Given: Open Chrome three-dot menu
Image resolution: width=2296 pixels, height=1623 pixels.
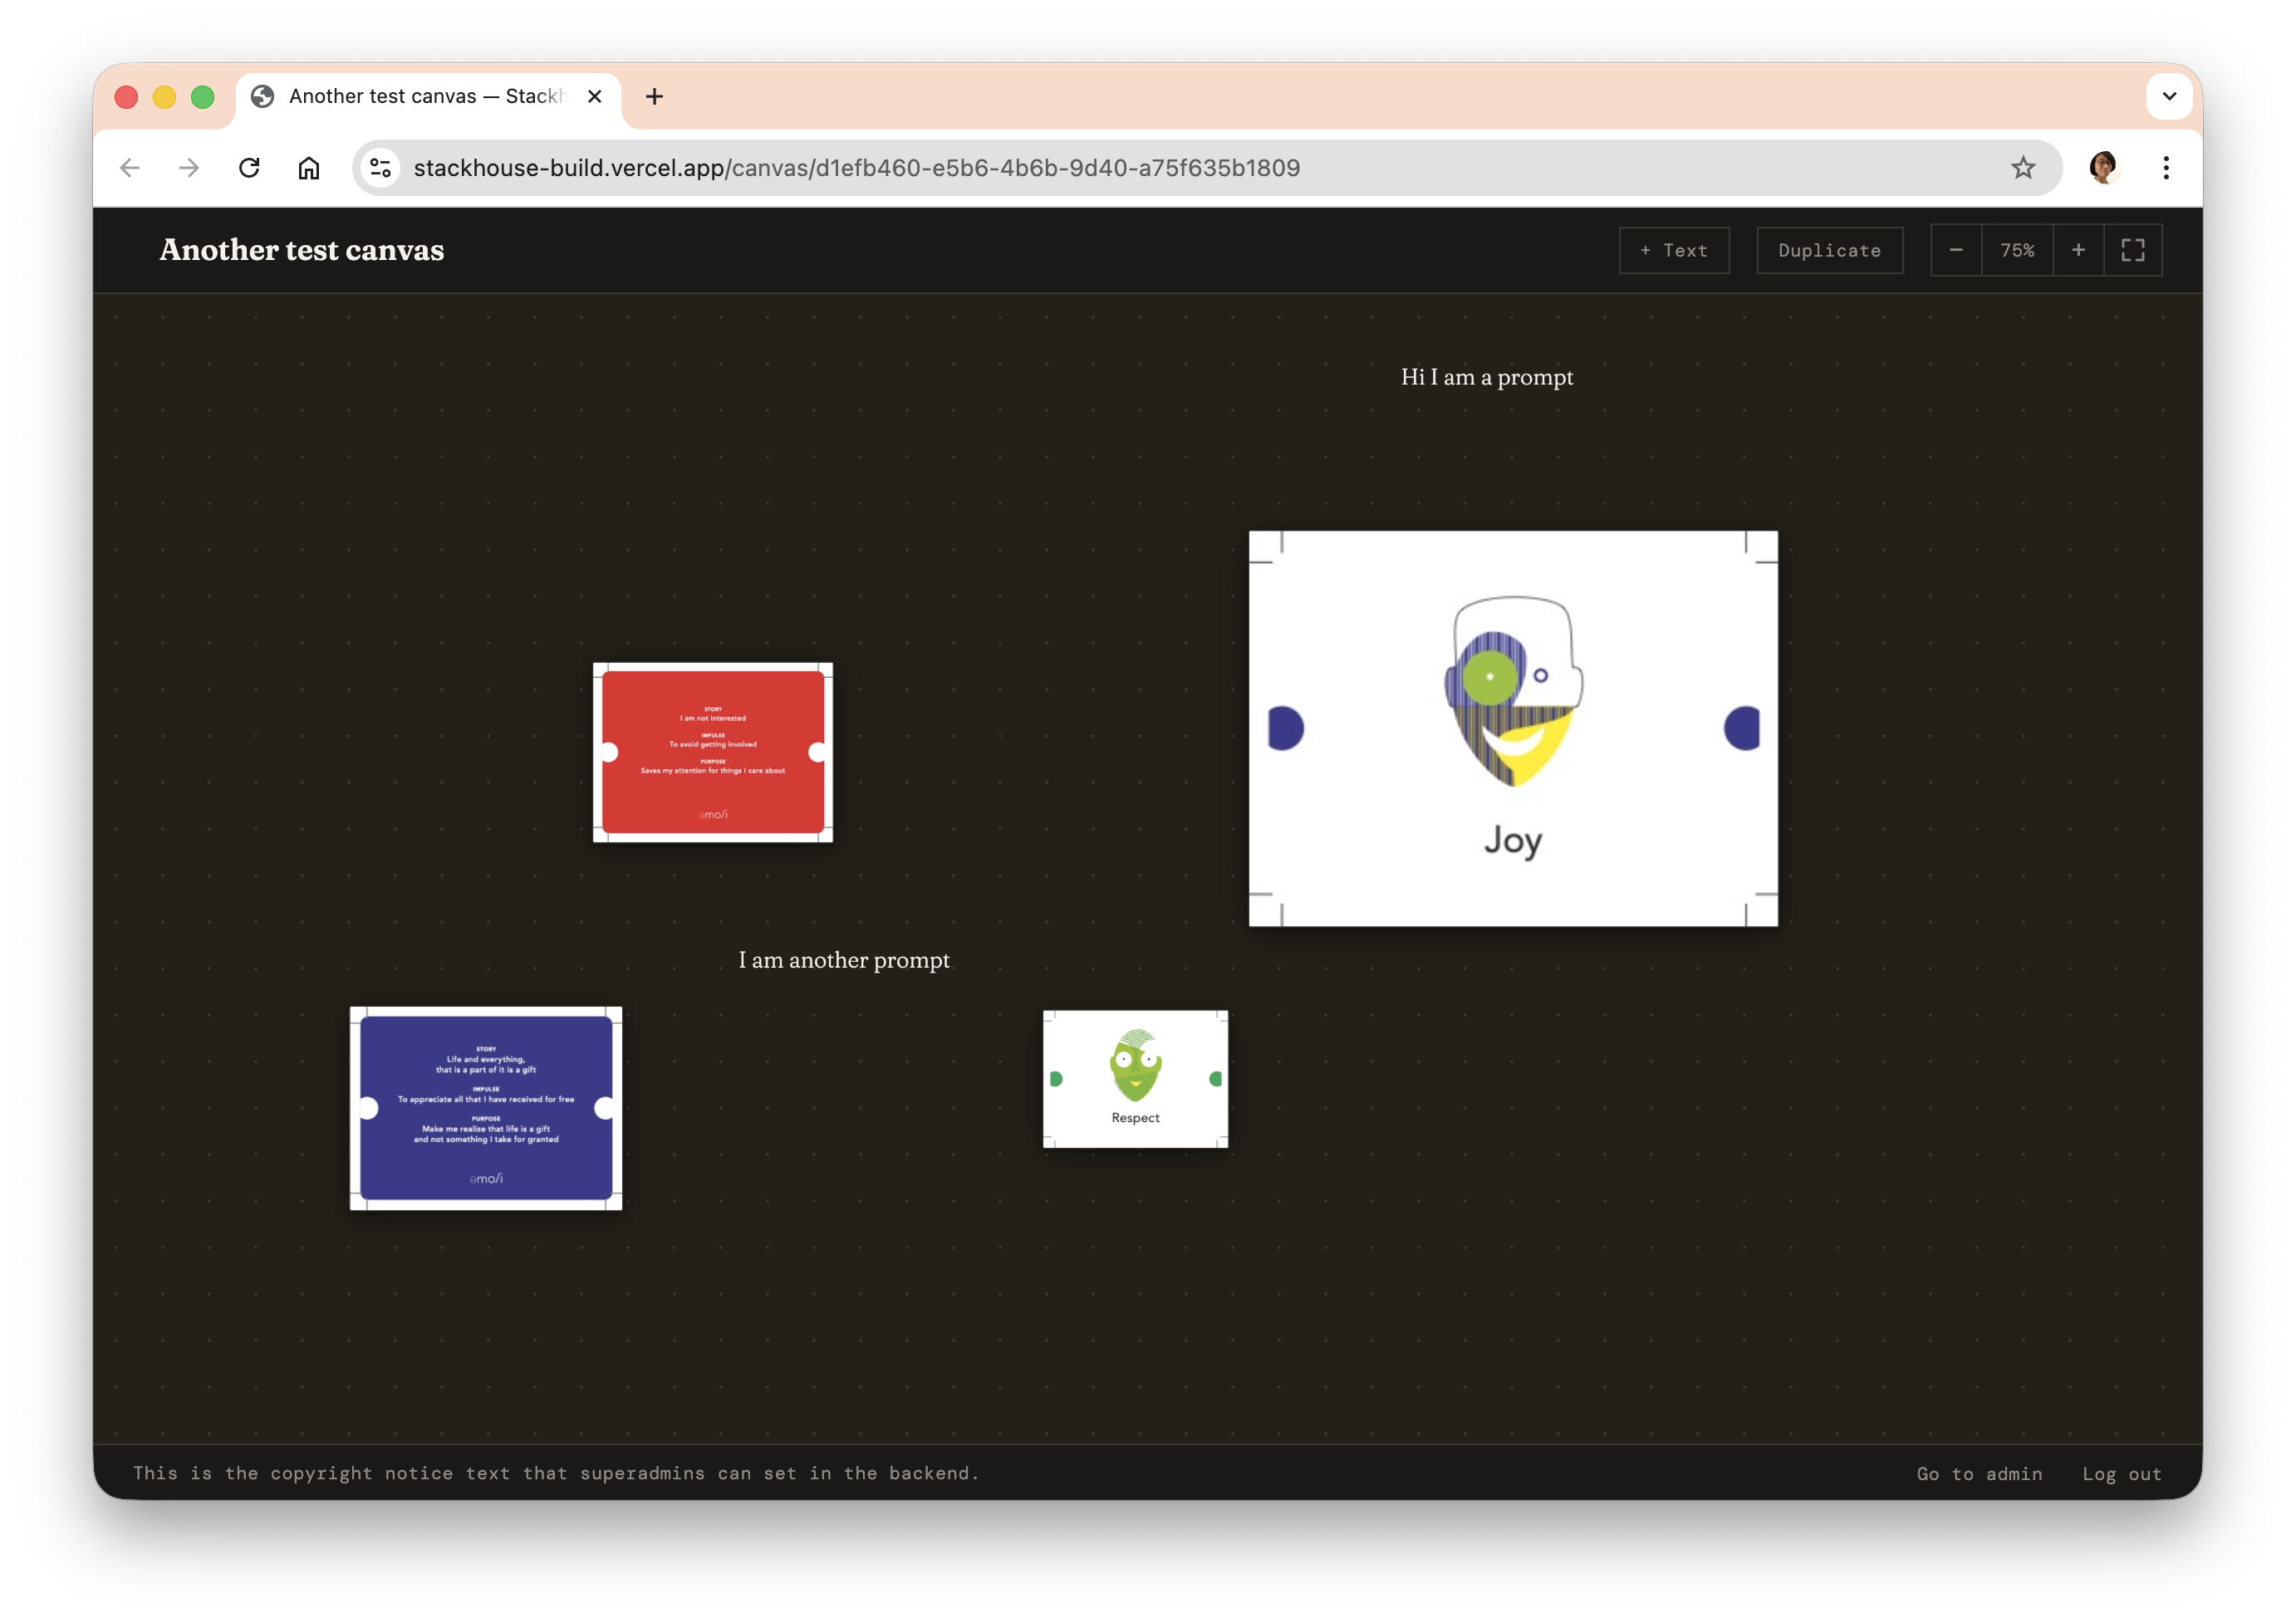Looking at the screenshot, I should click(2166, 168).
